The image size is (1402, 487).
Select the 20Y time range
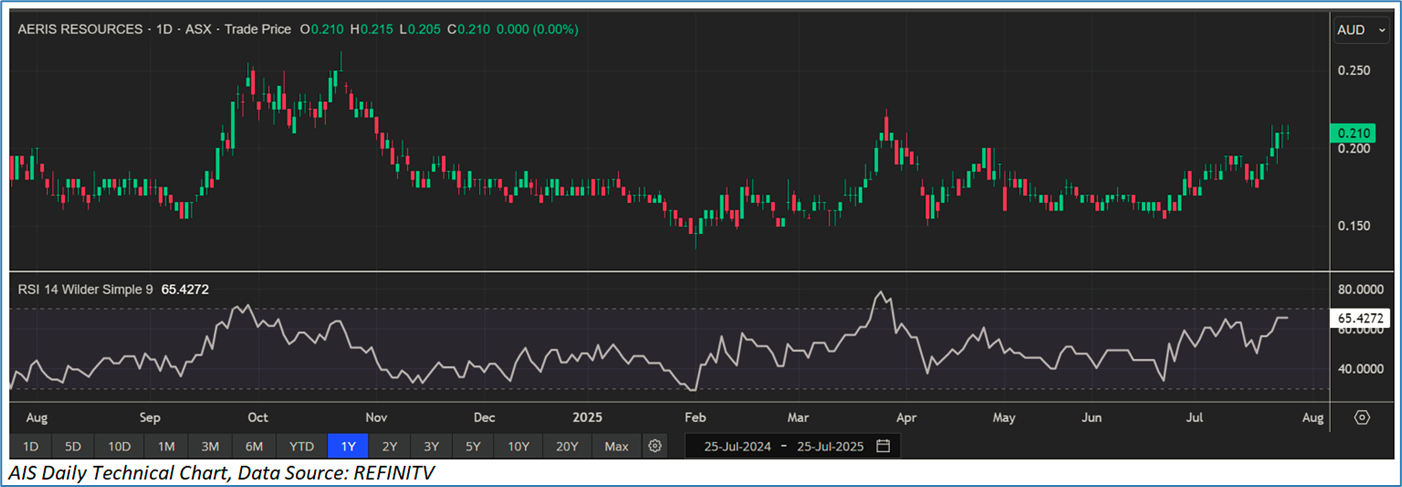pos(567,445)
